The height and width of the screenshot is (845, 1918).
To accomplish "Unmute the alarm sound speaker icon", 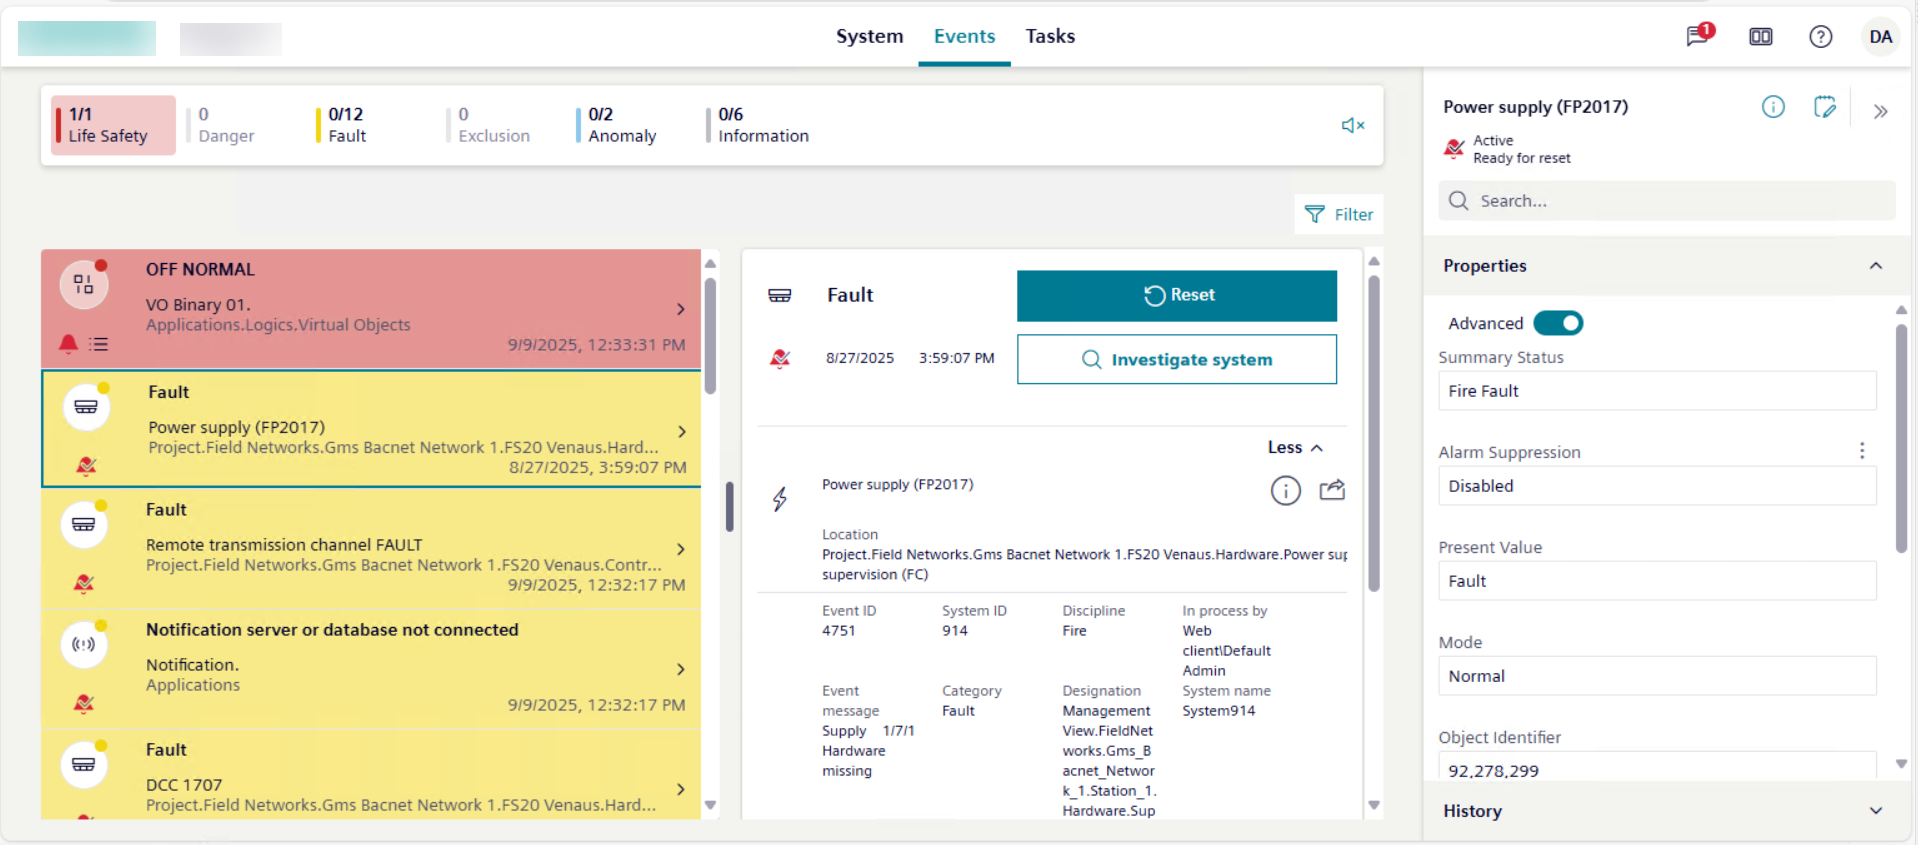I will tap(1352, 125).
